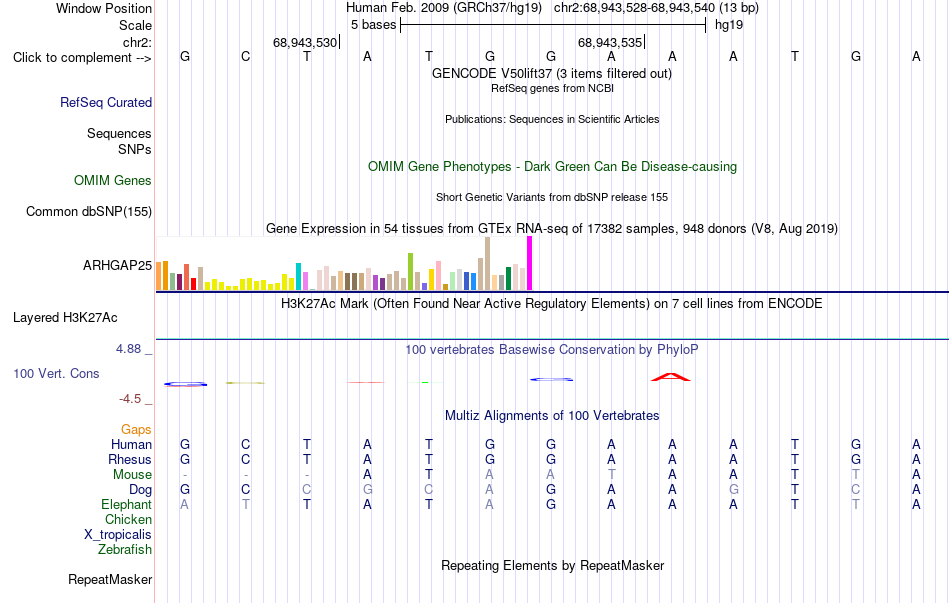Select the 100 Vert. Cons track label
This screenshot has width=950, height=603.
coord(56,373)
